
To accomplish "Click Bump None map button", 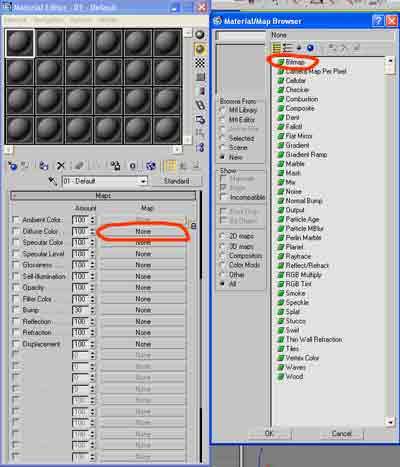I will point(143,310).
